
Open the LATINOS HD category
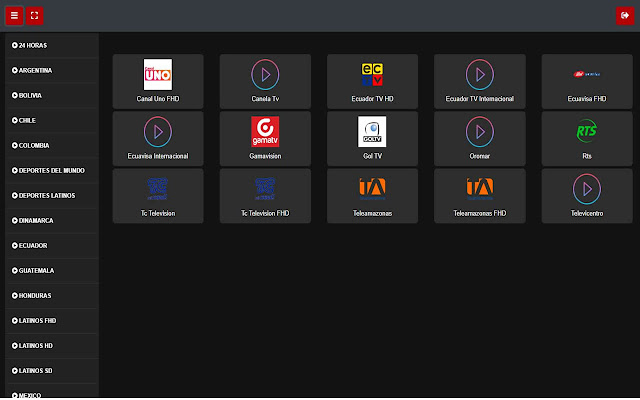click(x=52, y=345)
